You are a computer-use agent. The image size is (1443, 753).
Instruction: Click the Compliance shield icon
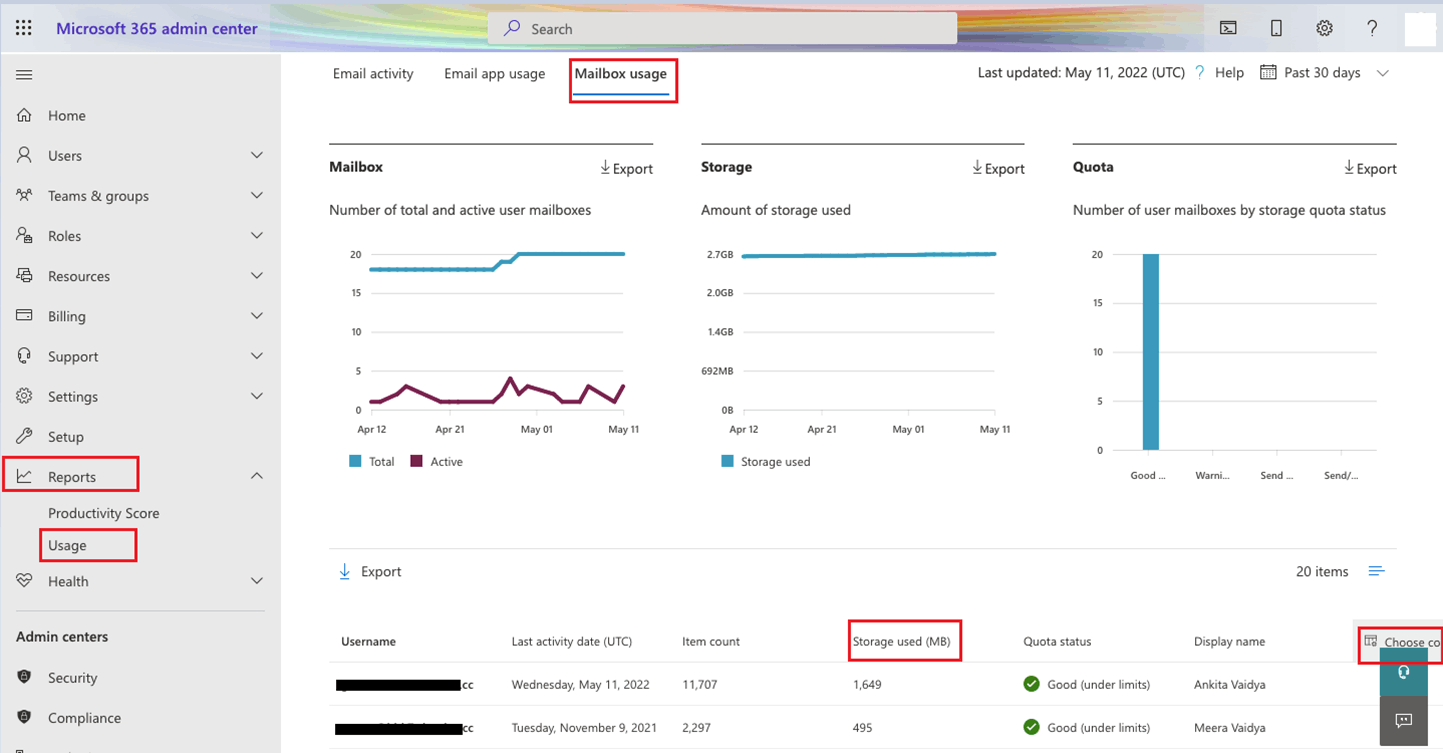click(25, 717)
